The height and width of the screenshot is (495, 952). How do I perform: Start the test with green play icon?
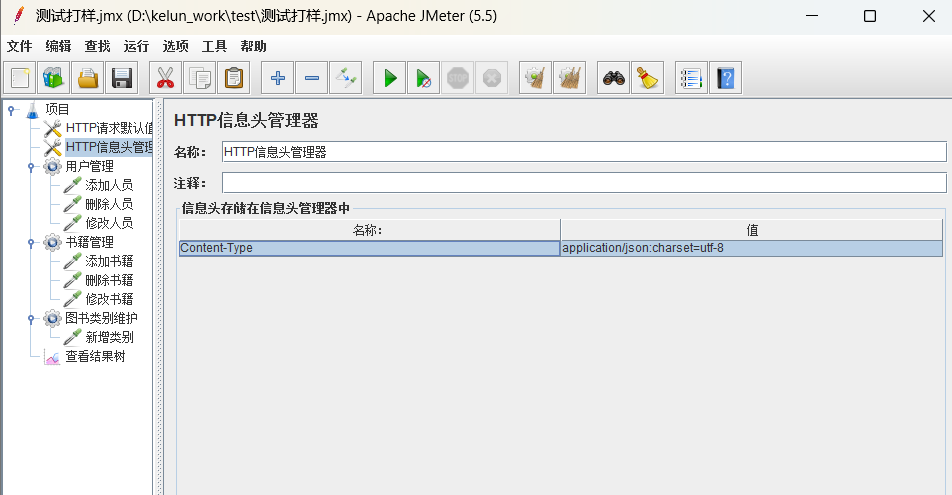tap(390, 78)
